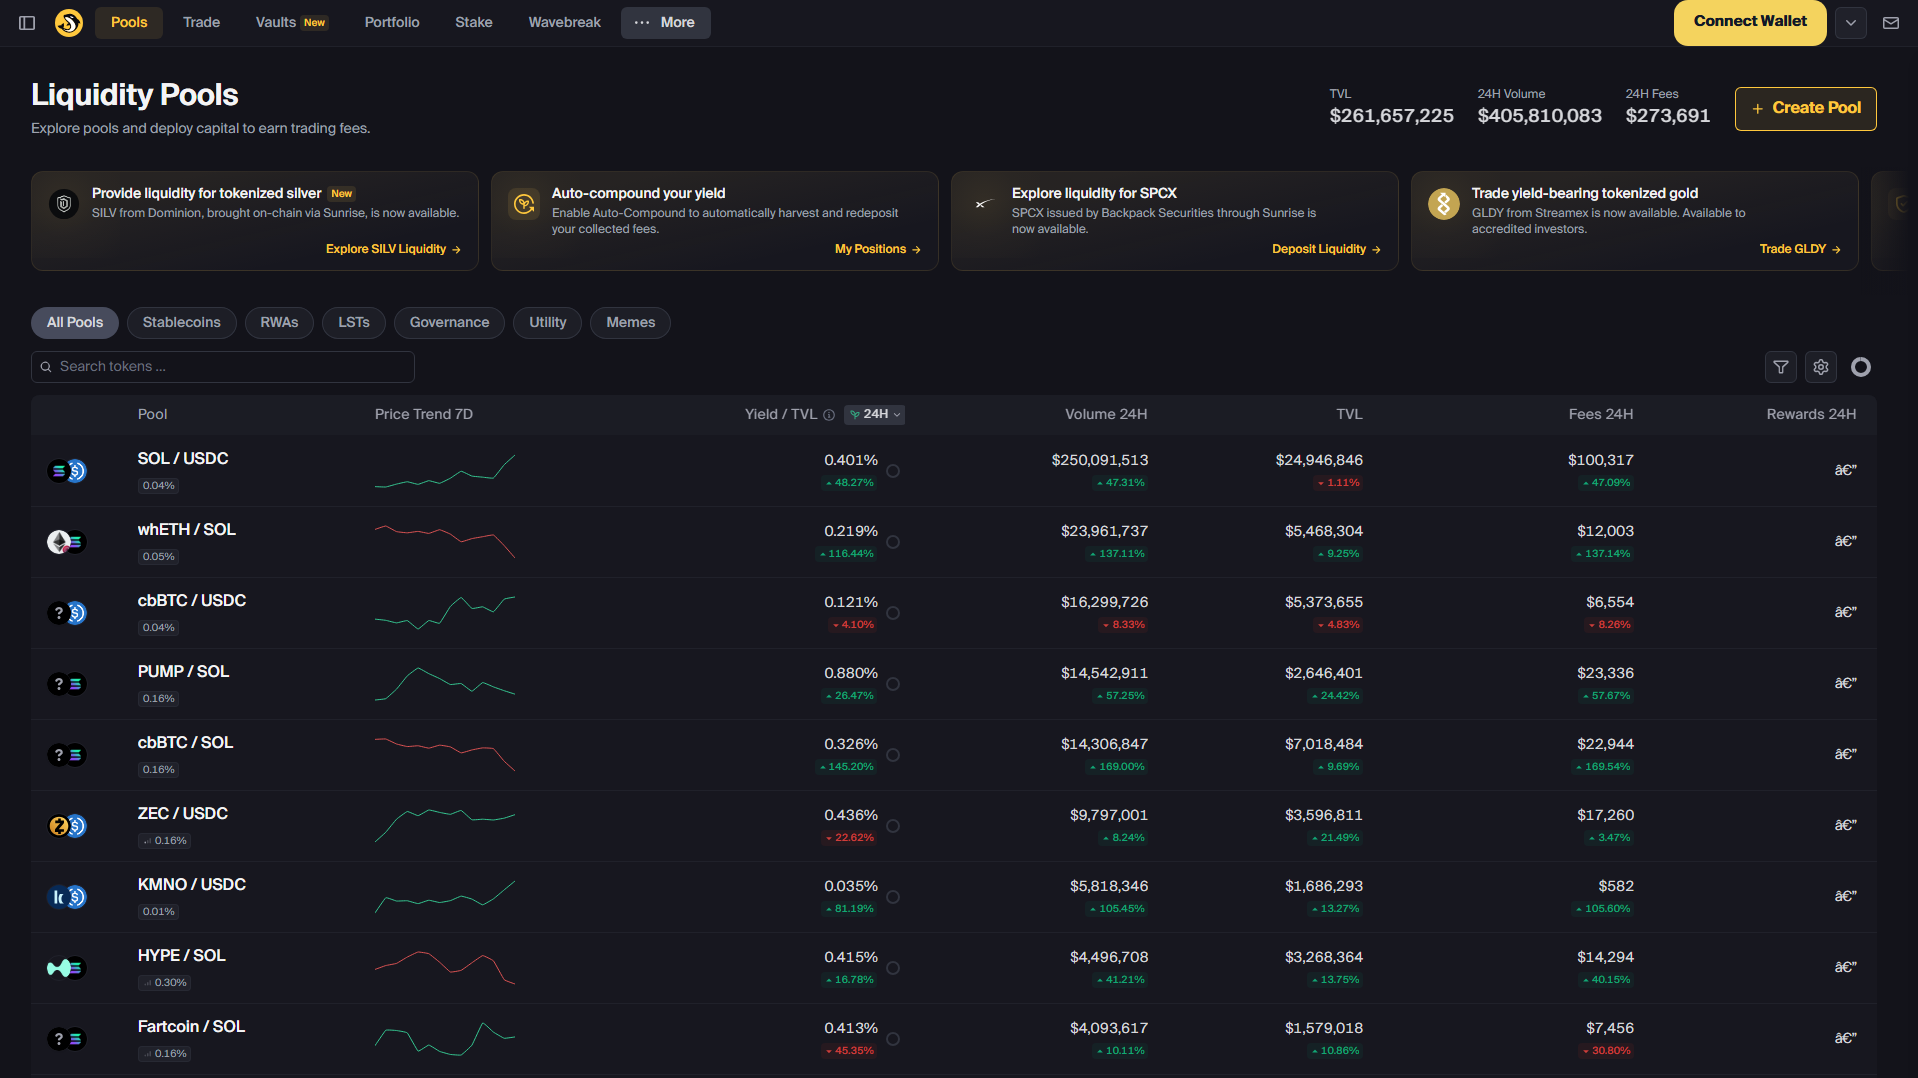
Task: Open the pool filter funnel icon
Action: point(1780,367)
